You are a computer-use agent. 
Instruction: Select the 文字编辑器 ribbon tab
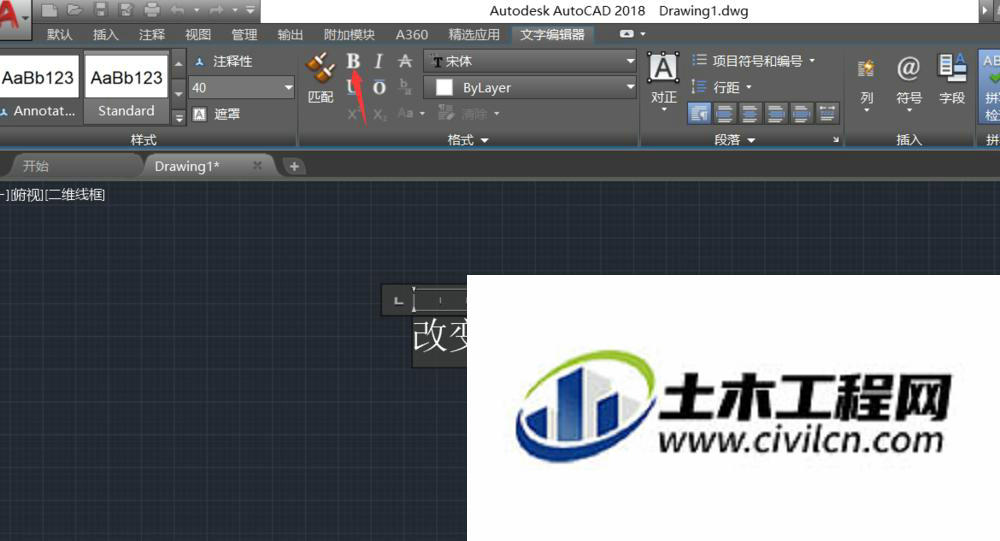(552, 34)
